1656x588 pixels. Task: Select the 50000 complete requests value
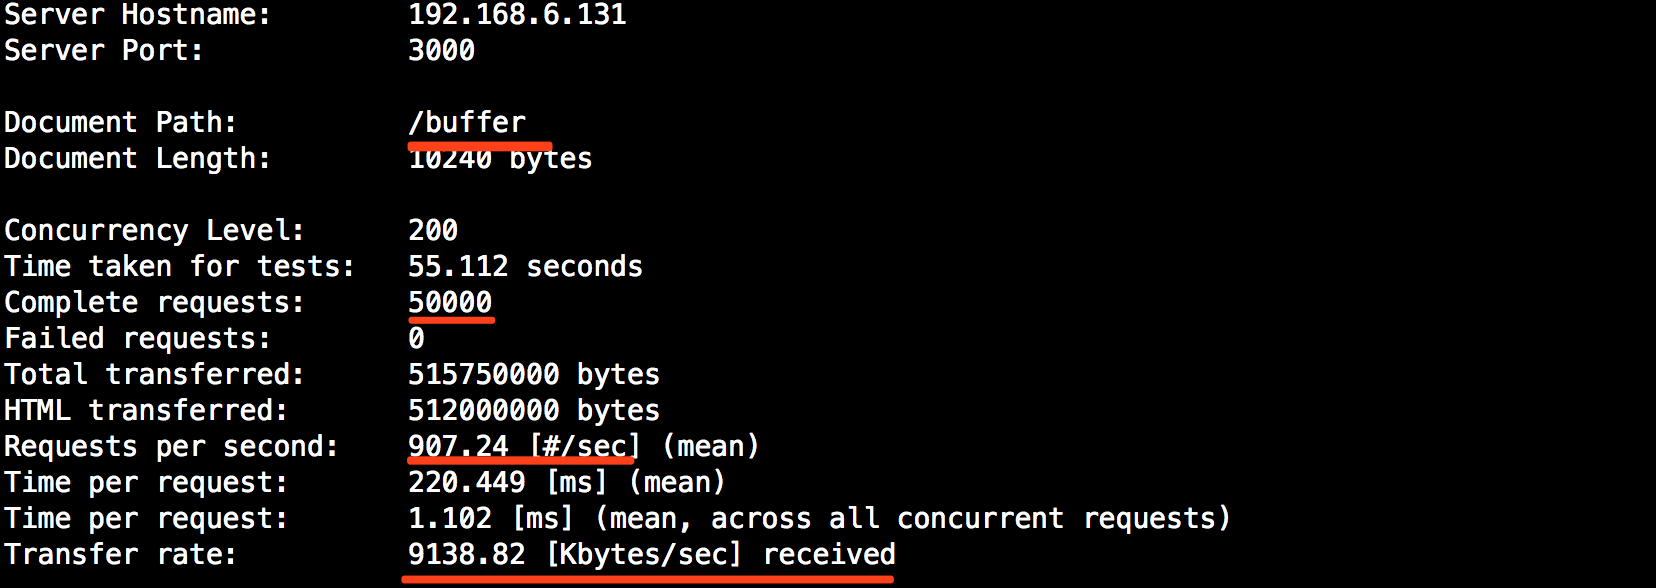[450, 302]
